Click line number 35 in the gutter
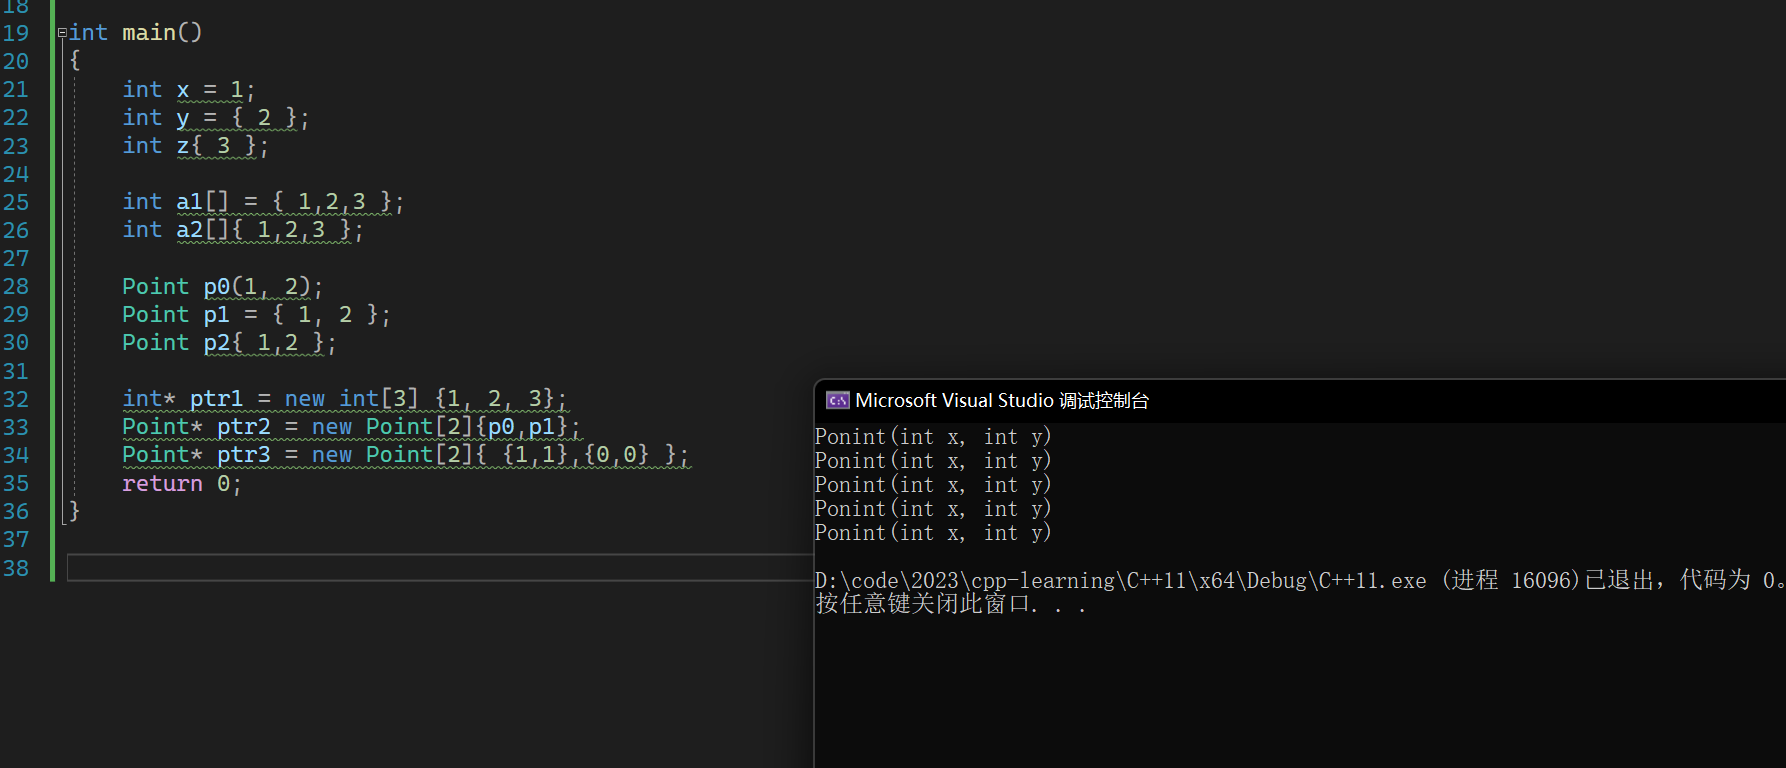This screenshot has width=1786, height=768. click(16, 484)
